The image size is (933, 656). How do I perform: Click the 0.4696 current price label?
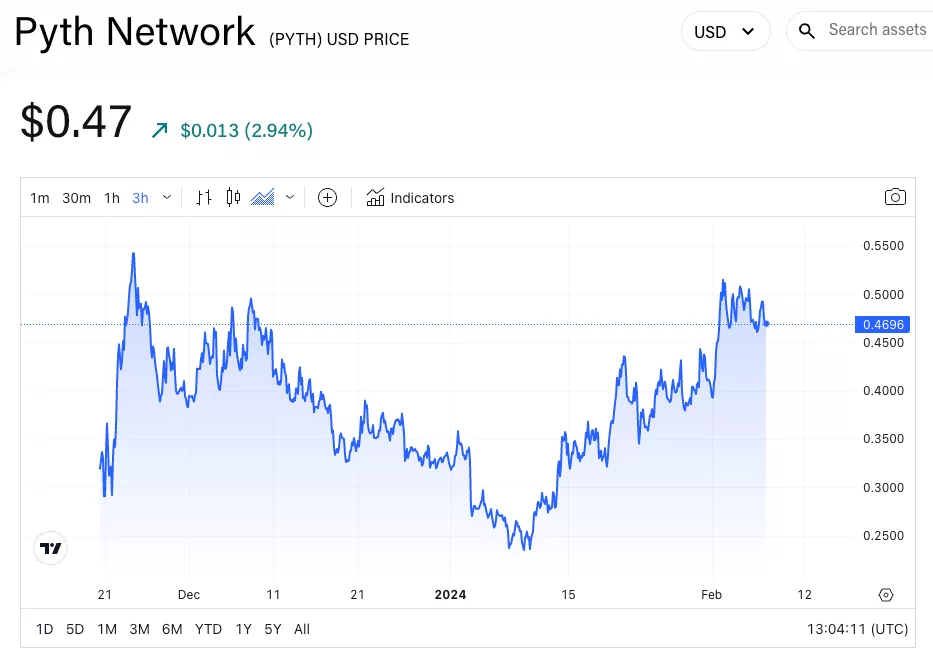pos(881,324)
